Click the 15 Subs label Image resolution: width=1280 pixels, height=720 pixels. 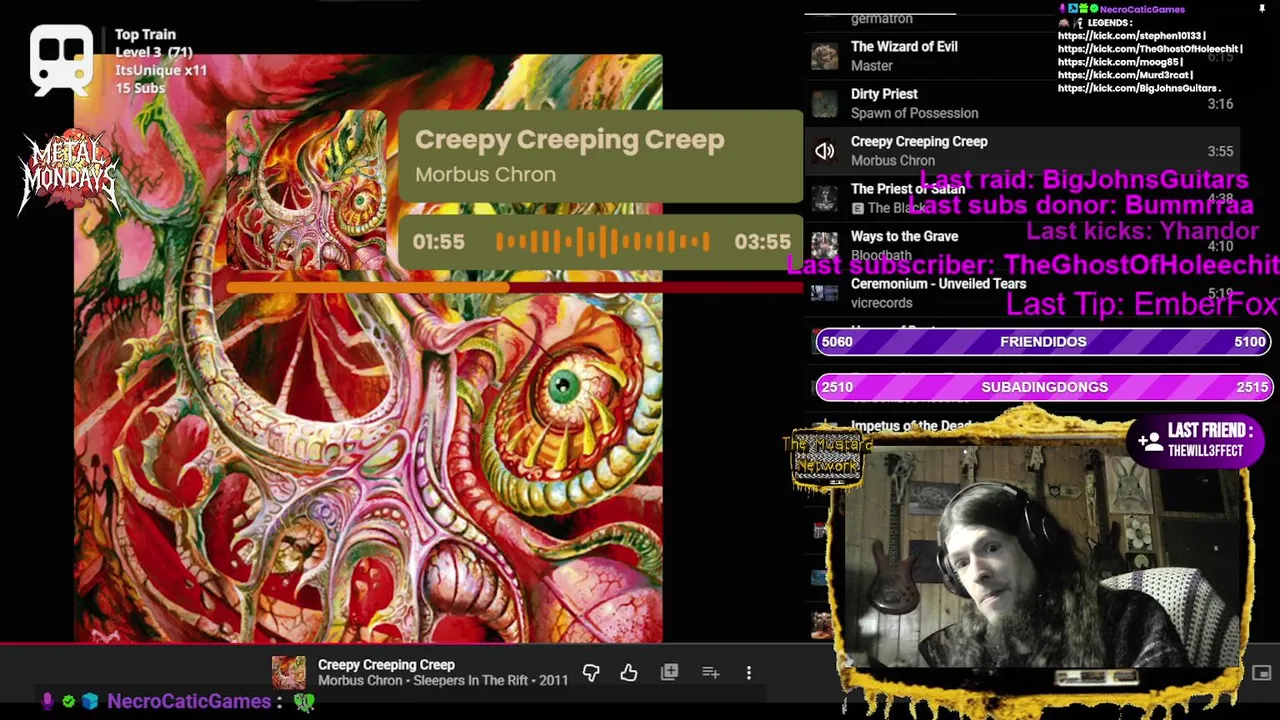pyautogui.click(x=140, y=88)
